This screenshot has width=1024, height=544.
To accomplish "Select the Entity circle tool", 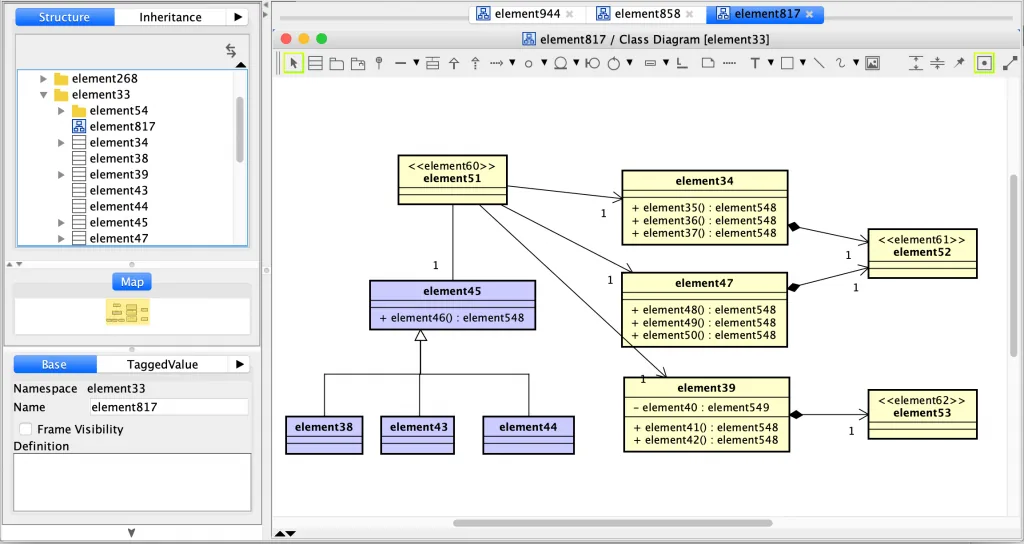I will 560,63.
